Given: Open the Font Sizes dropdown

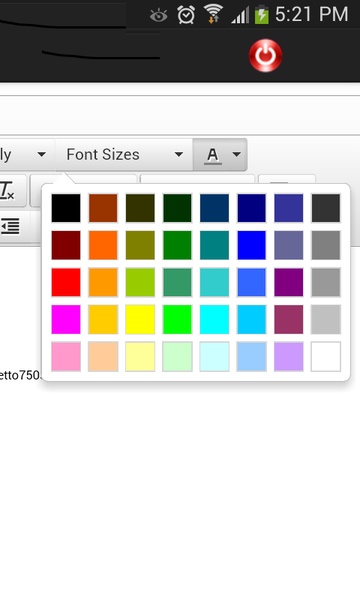Looking at the screenshot, I should point(124,155).
